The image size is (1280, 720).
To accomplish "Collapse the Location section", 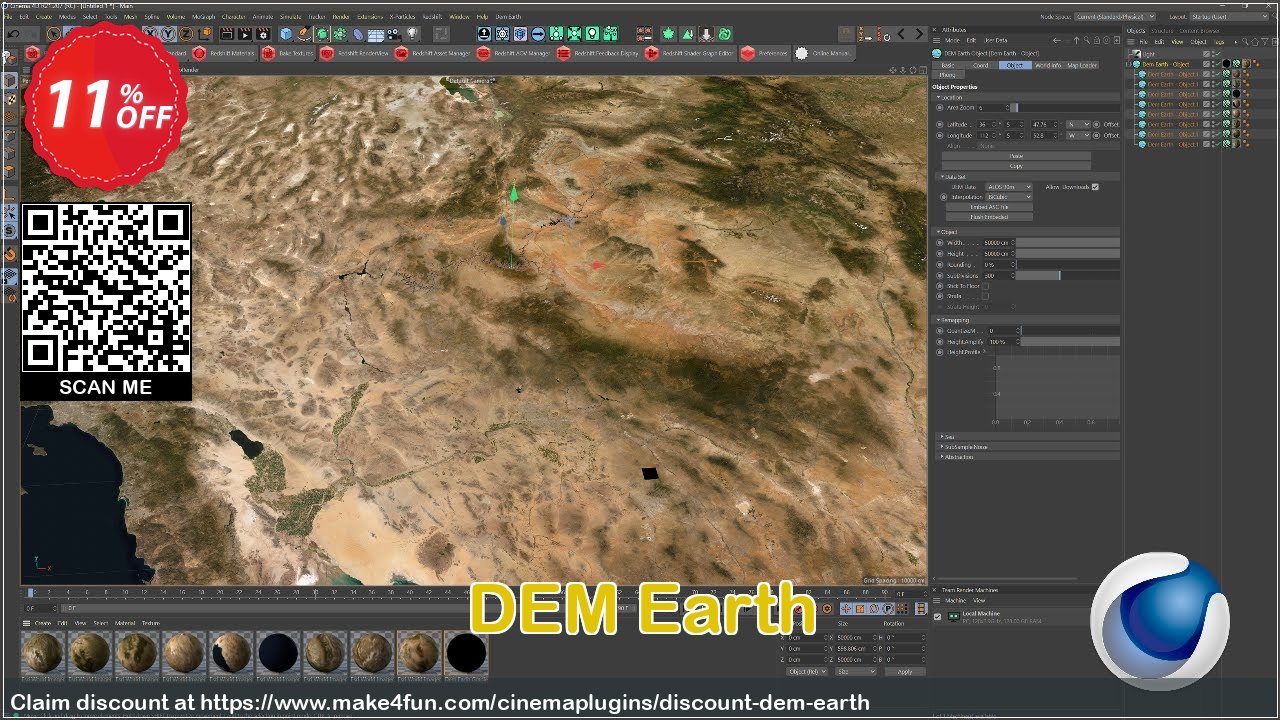I will (x=938, y=97).
